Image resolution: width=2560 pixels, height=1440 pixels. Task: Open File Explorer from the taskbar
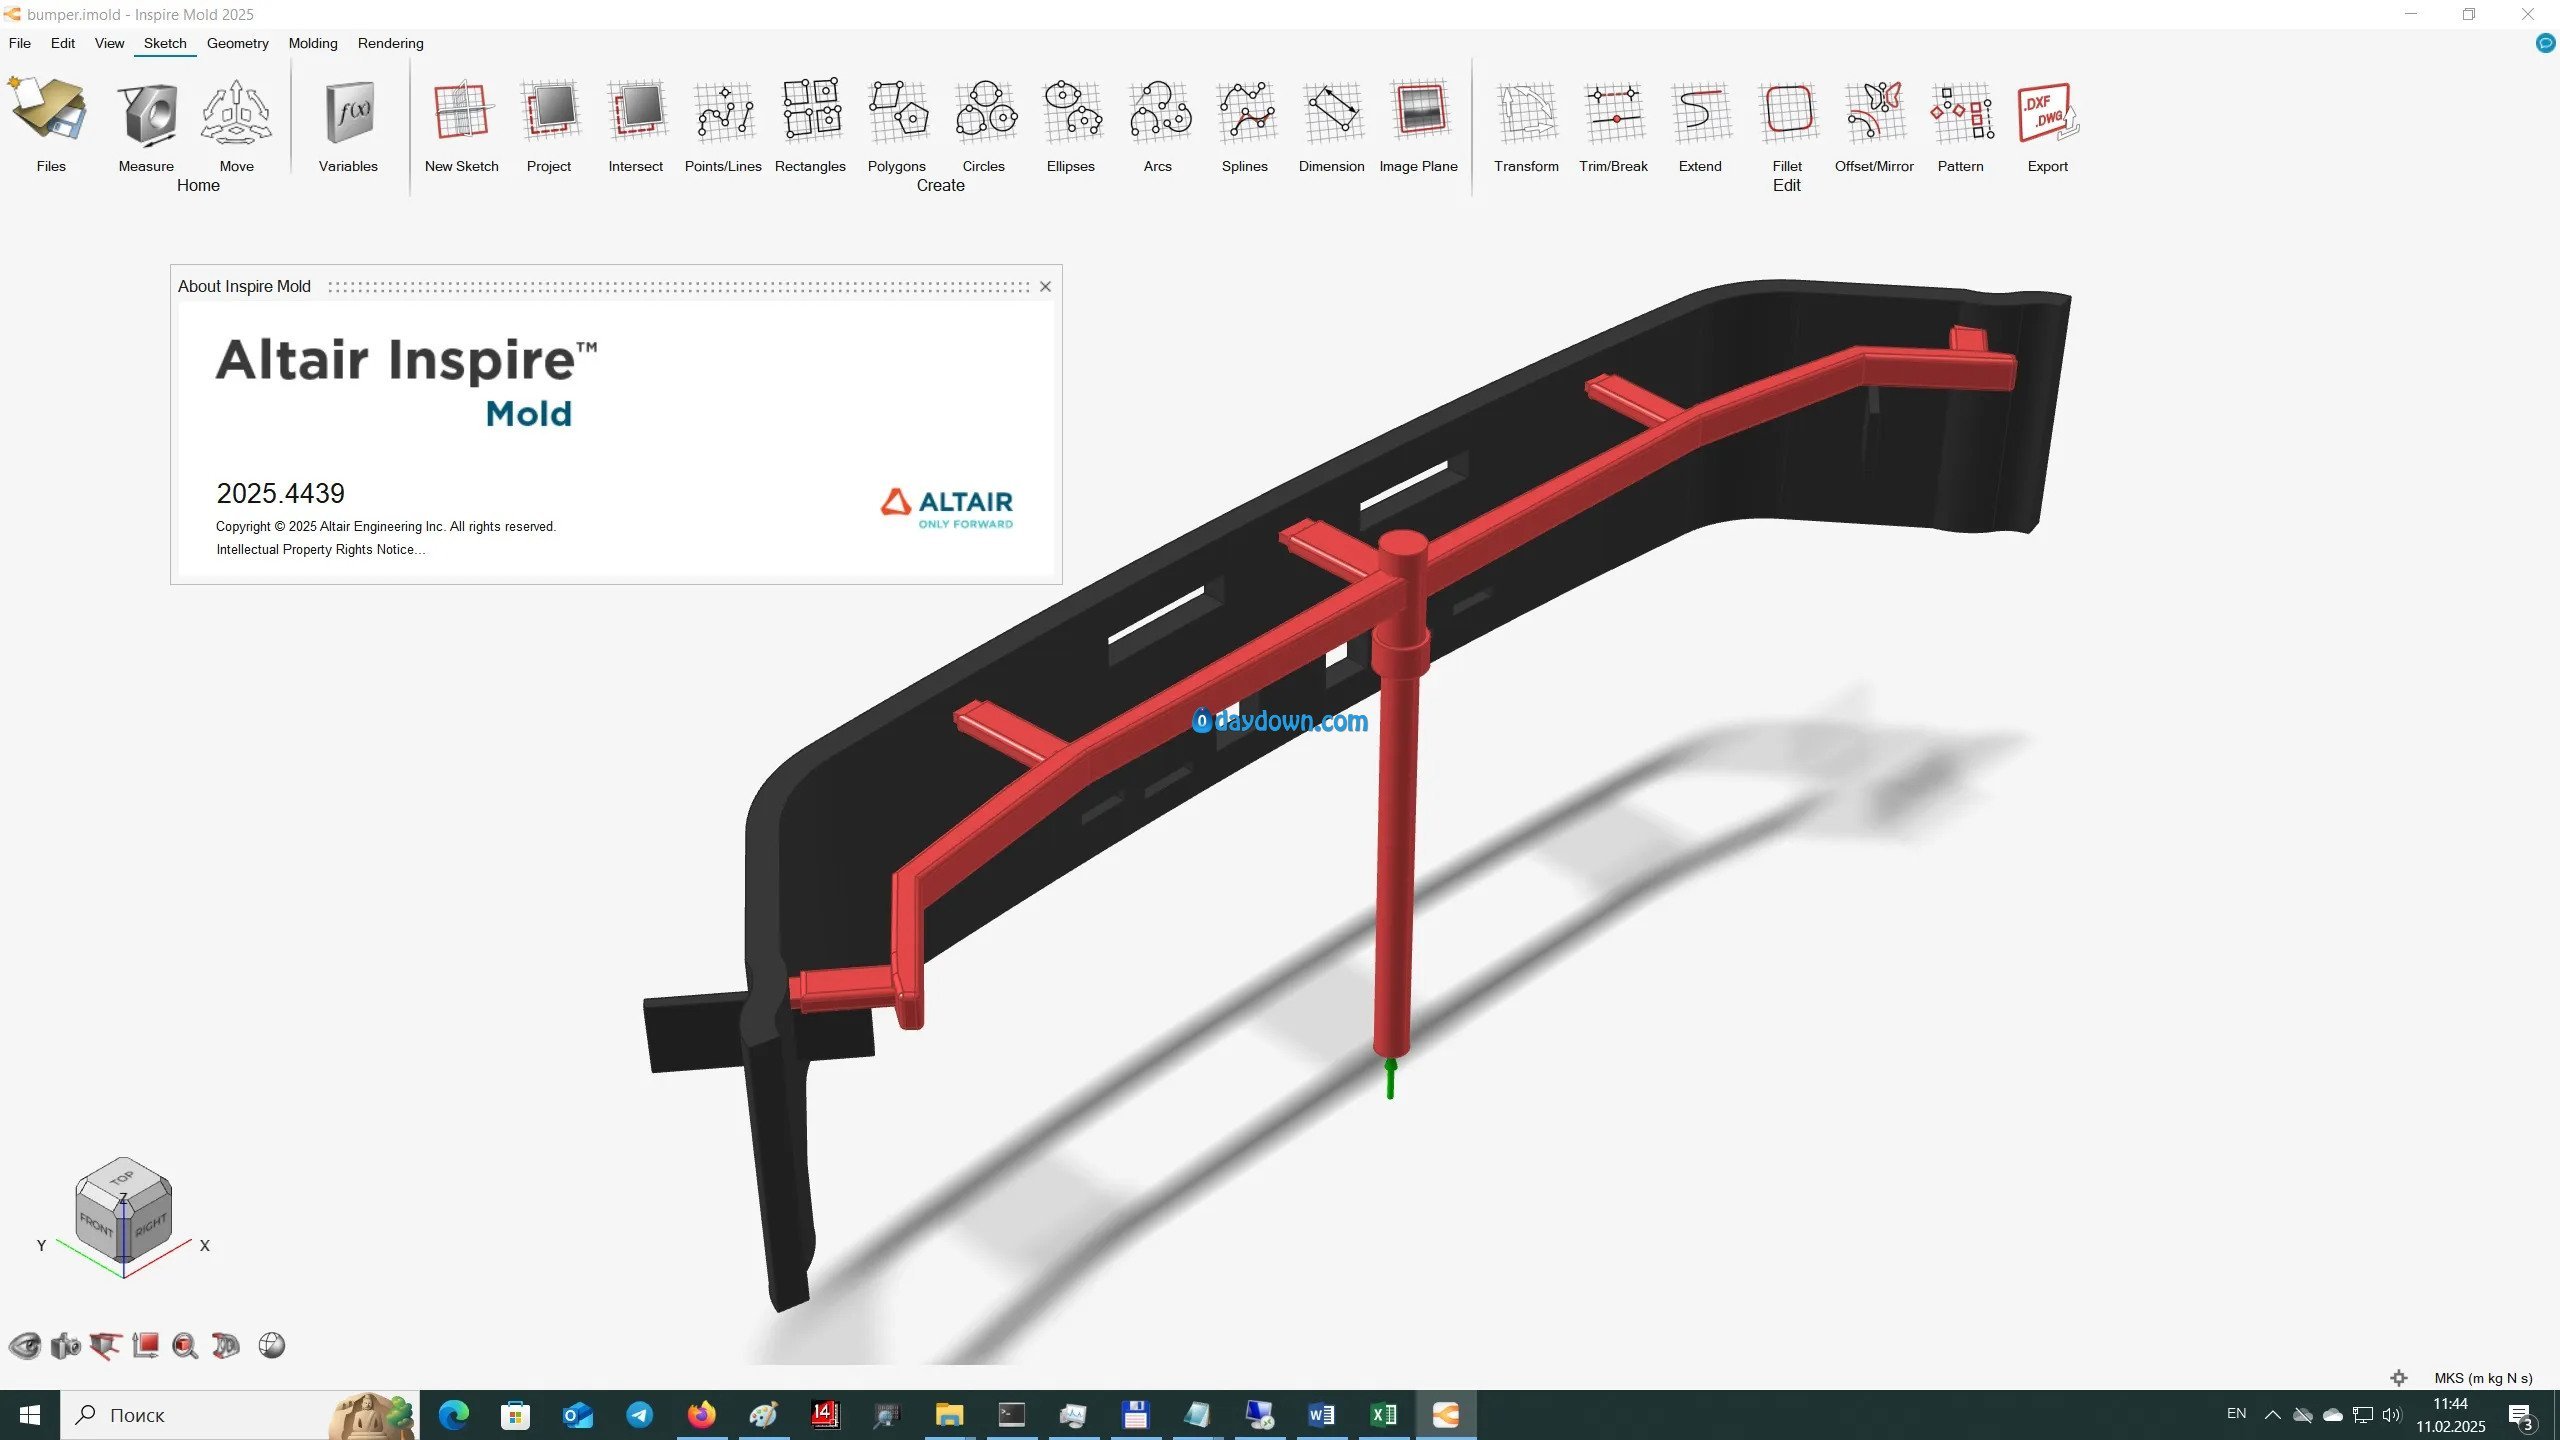(x=949, y=1415)
